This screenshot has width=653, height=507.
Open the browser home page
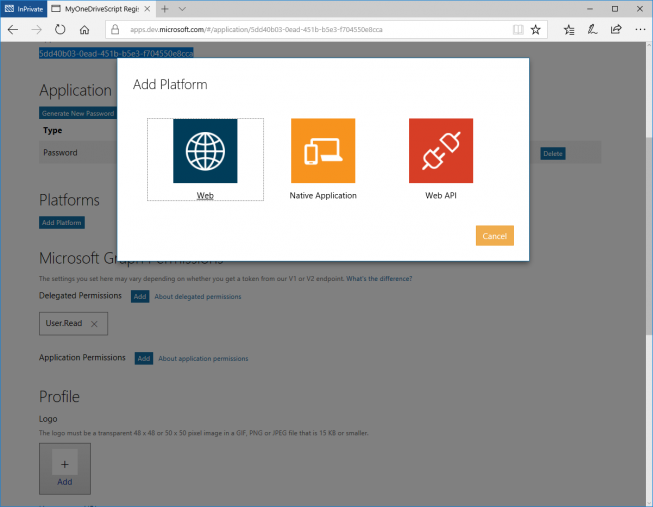coord(85,30)
